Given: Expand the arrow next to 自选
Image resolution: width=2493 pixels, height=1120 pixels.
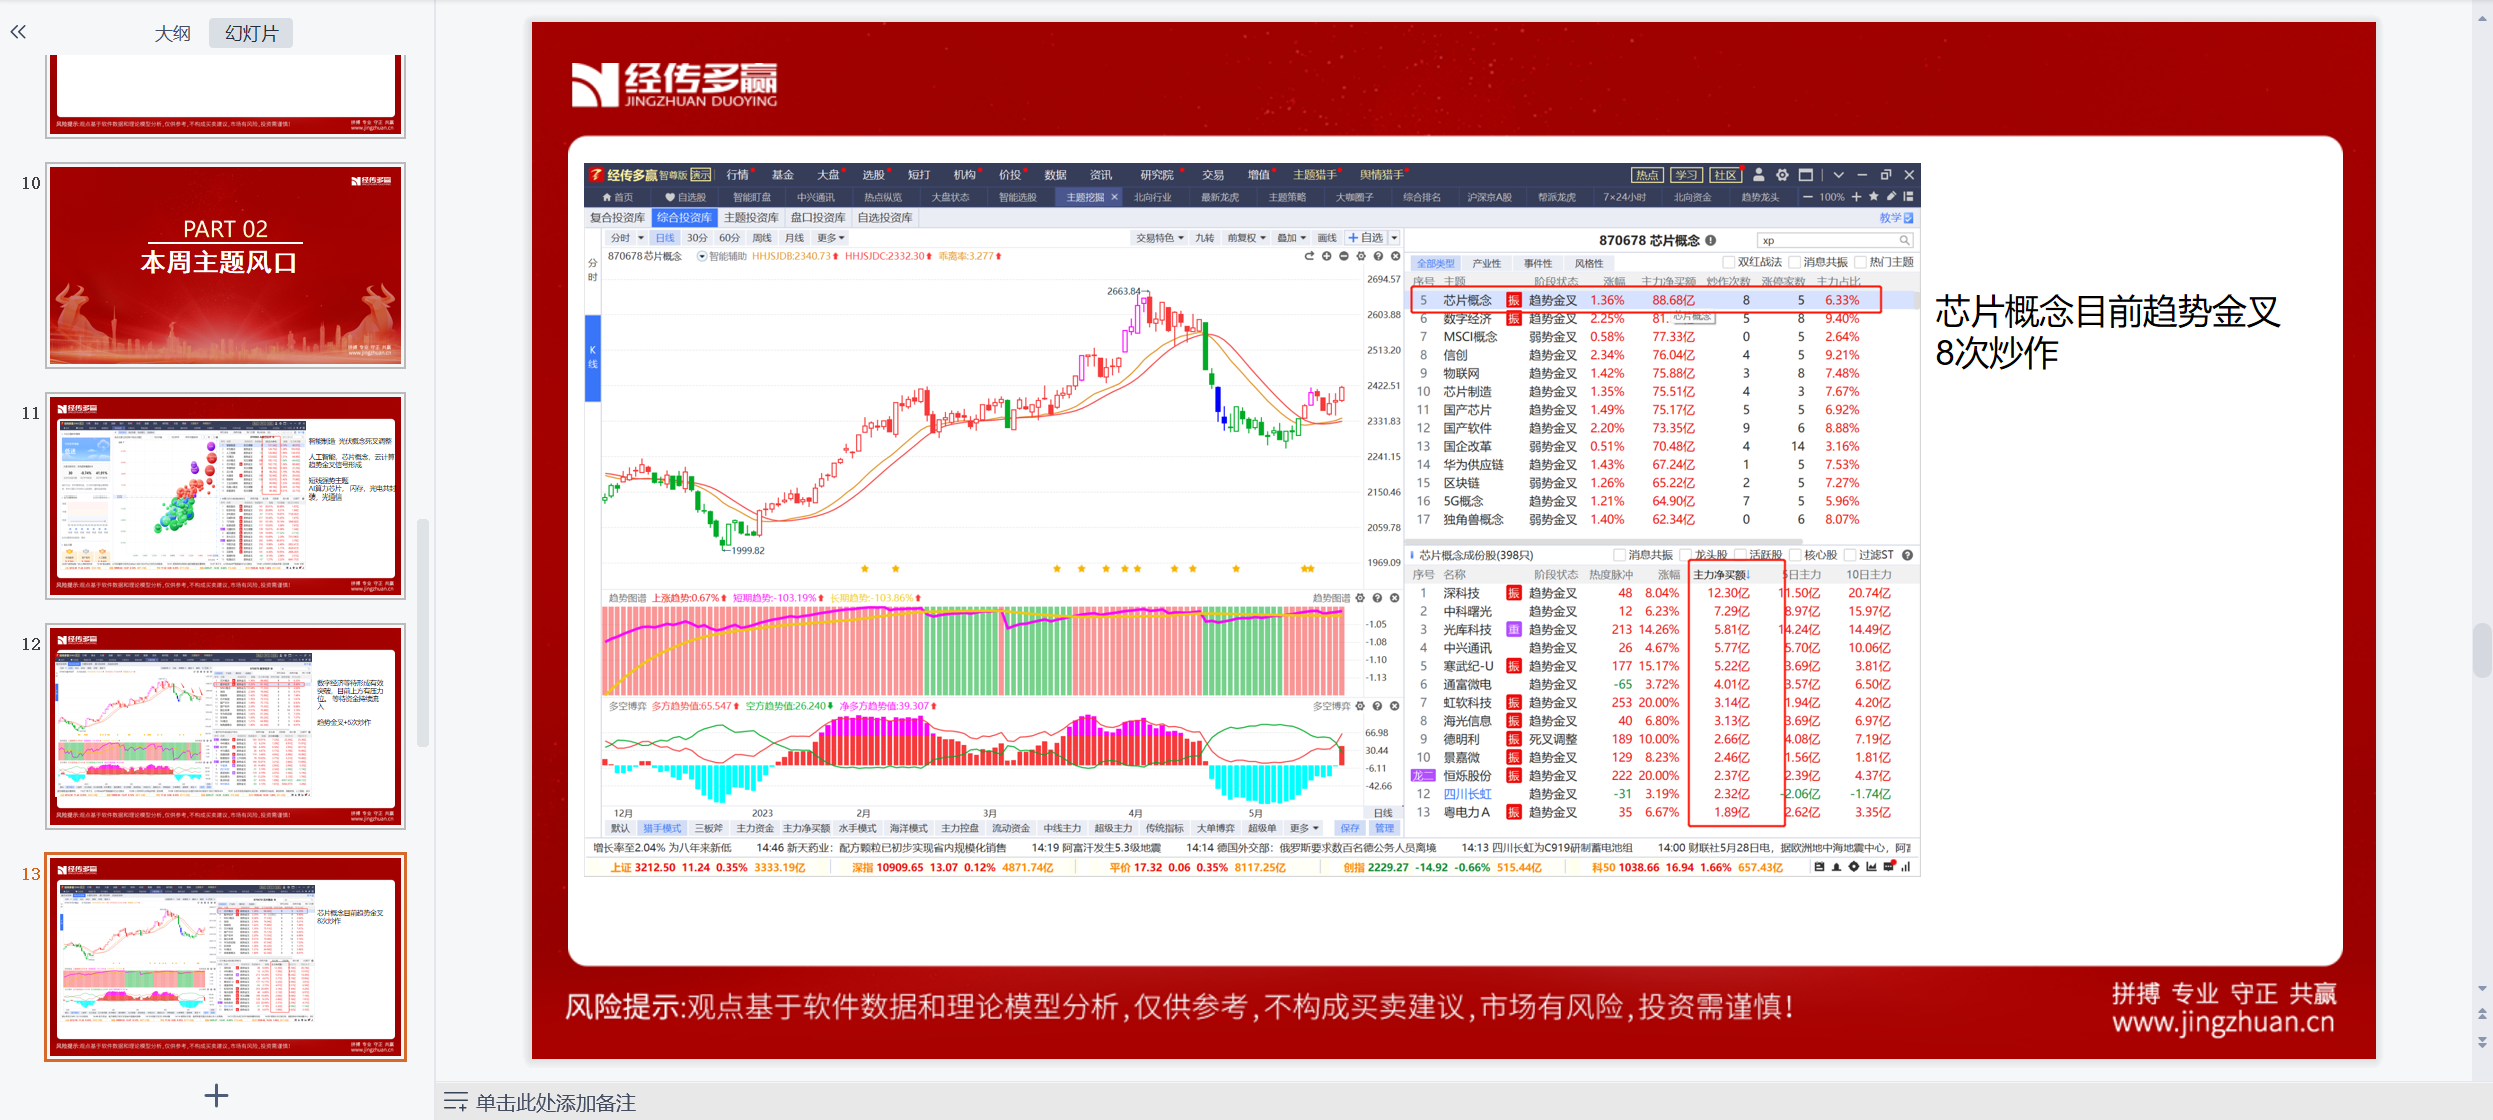Looking at the screenshot, I should point(1394,238).
